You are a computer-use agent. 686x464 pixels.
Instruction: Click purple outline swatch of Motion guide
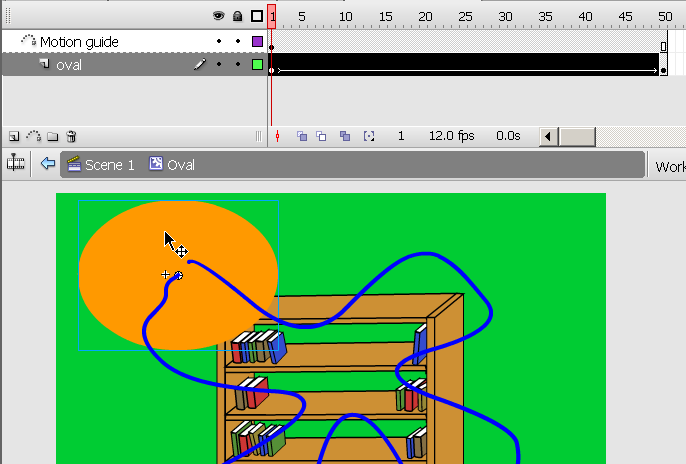(257, 42)
